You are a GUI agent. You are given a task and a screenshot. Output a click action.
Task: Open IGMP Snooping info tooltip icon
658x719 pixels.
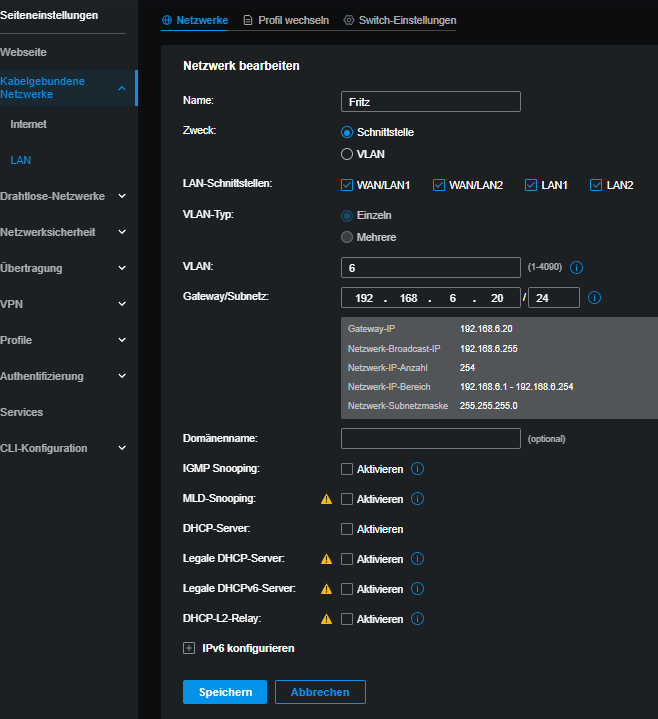click(x=418, y=468)
